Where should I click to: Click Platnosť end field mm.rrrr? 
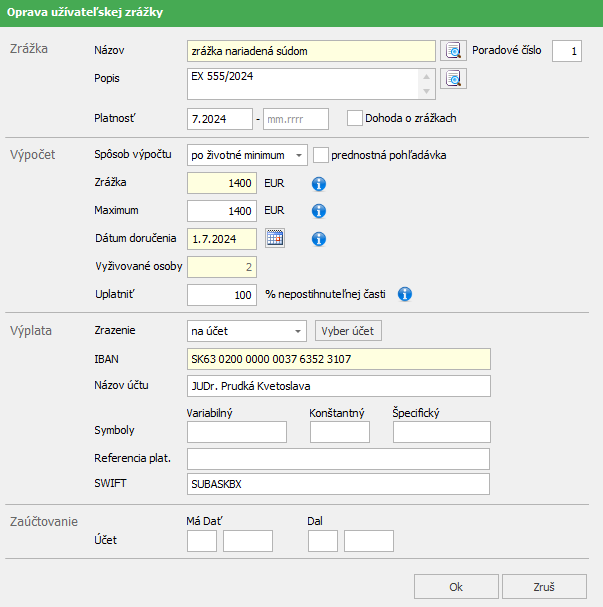296,119
